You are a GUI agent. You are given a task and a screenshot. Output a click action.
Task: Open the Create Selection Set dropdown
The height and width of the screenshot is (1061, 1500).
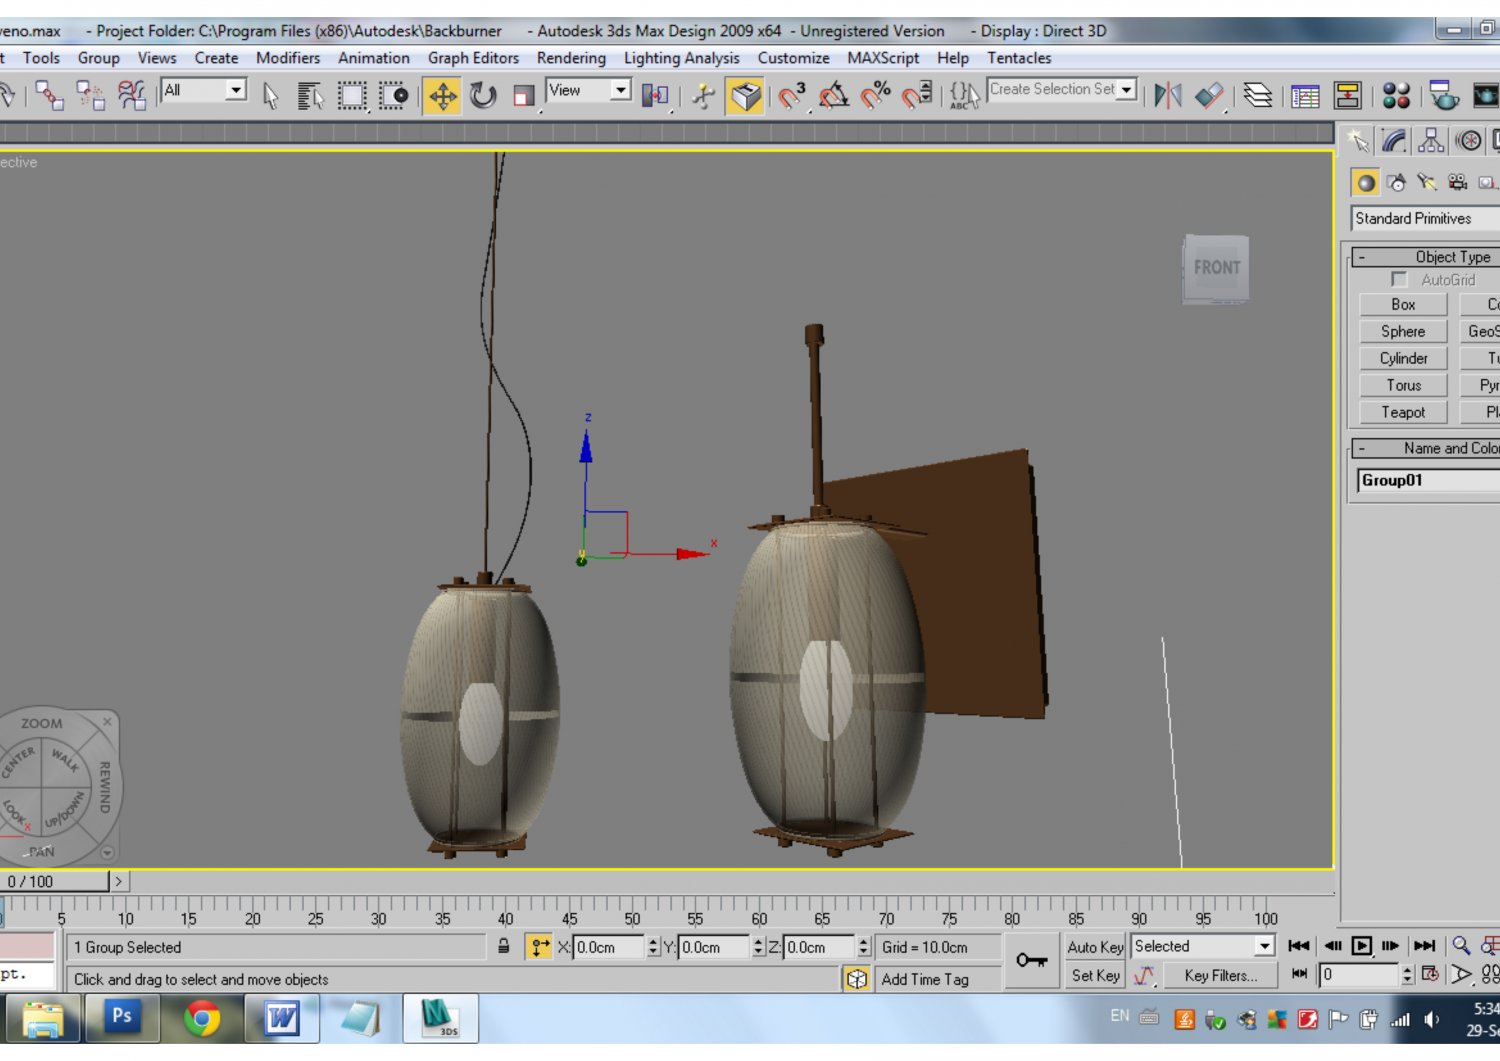[1060, 89]
